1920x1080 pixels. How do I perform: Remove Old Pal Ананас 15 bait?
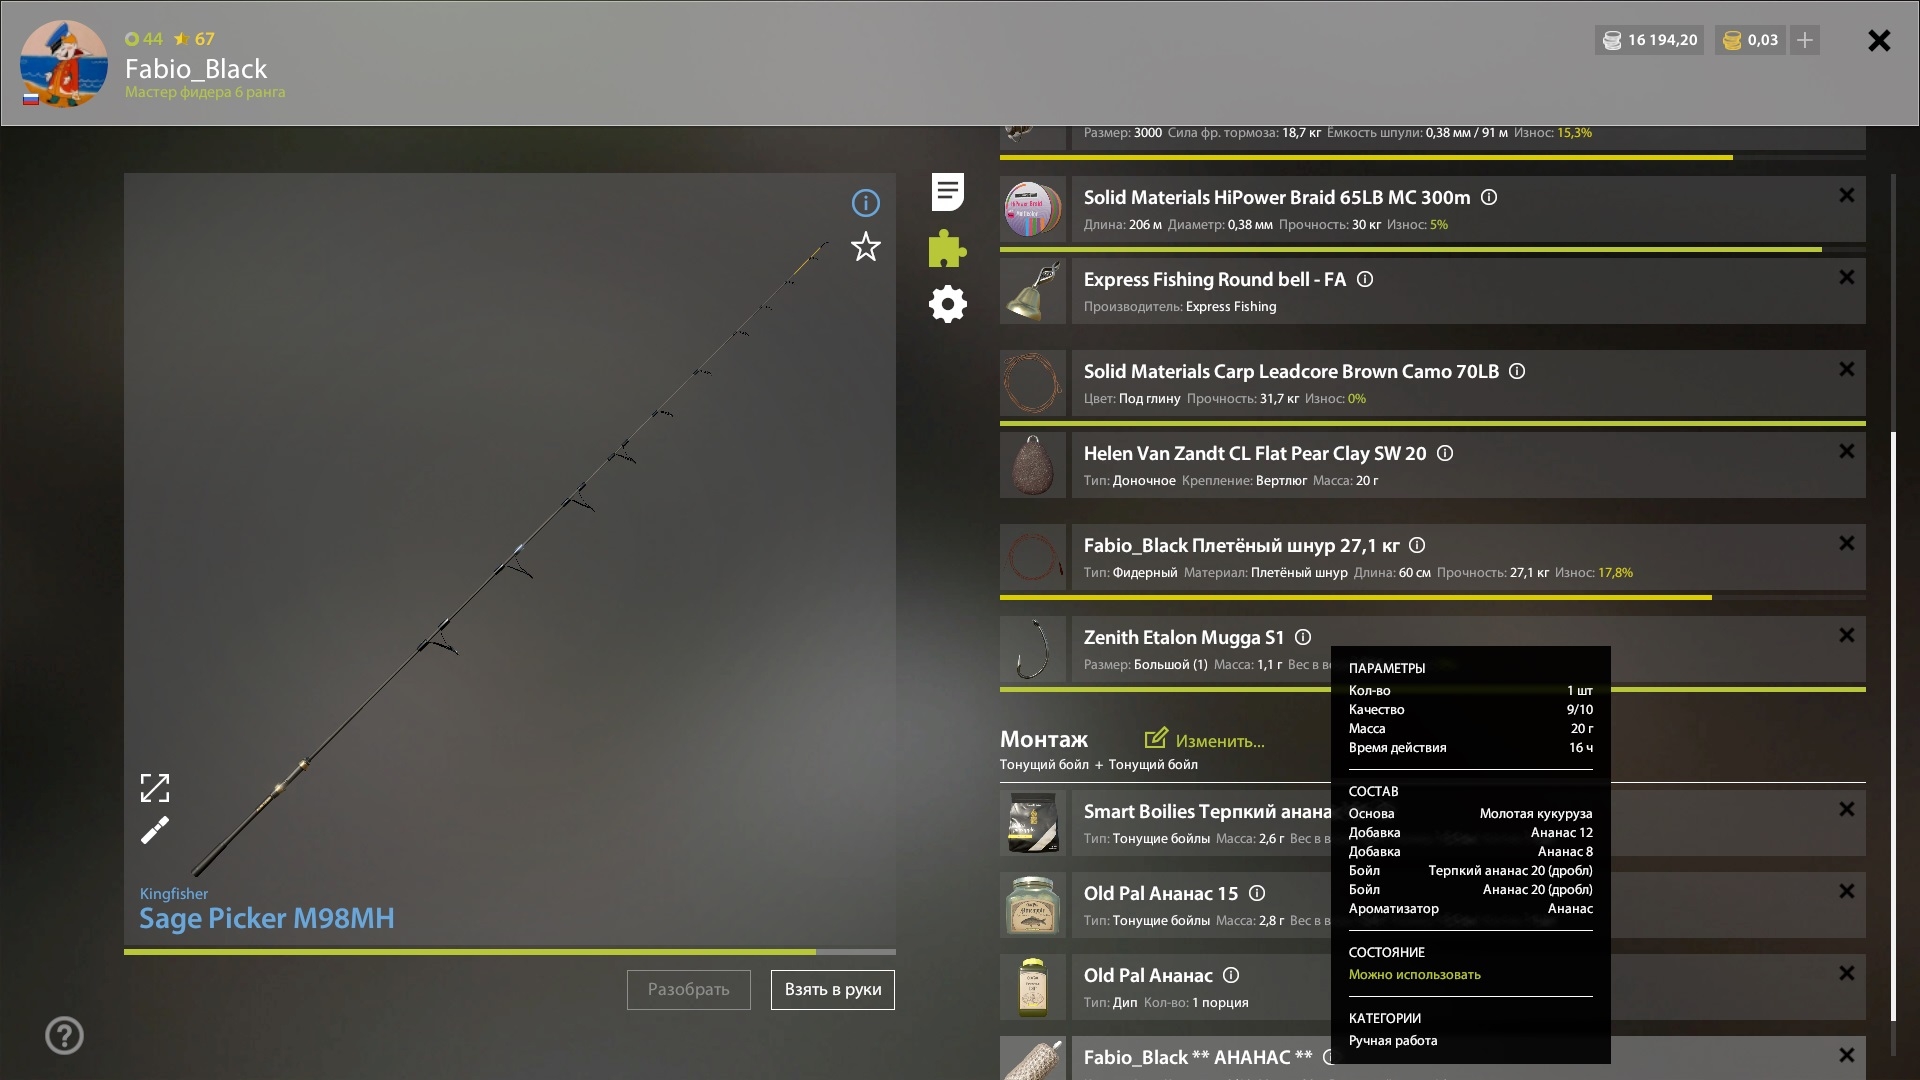click(1846, 892)
